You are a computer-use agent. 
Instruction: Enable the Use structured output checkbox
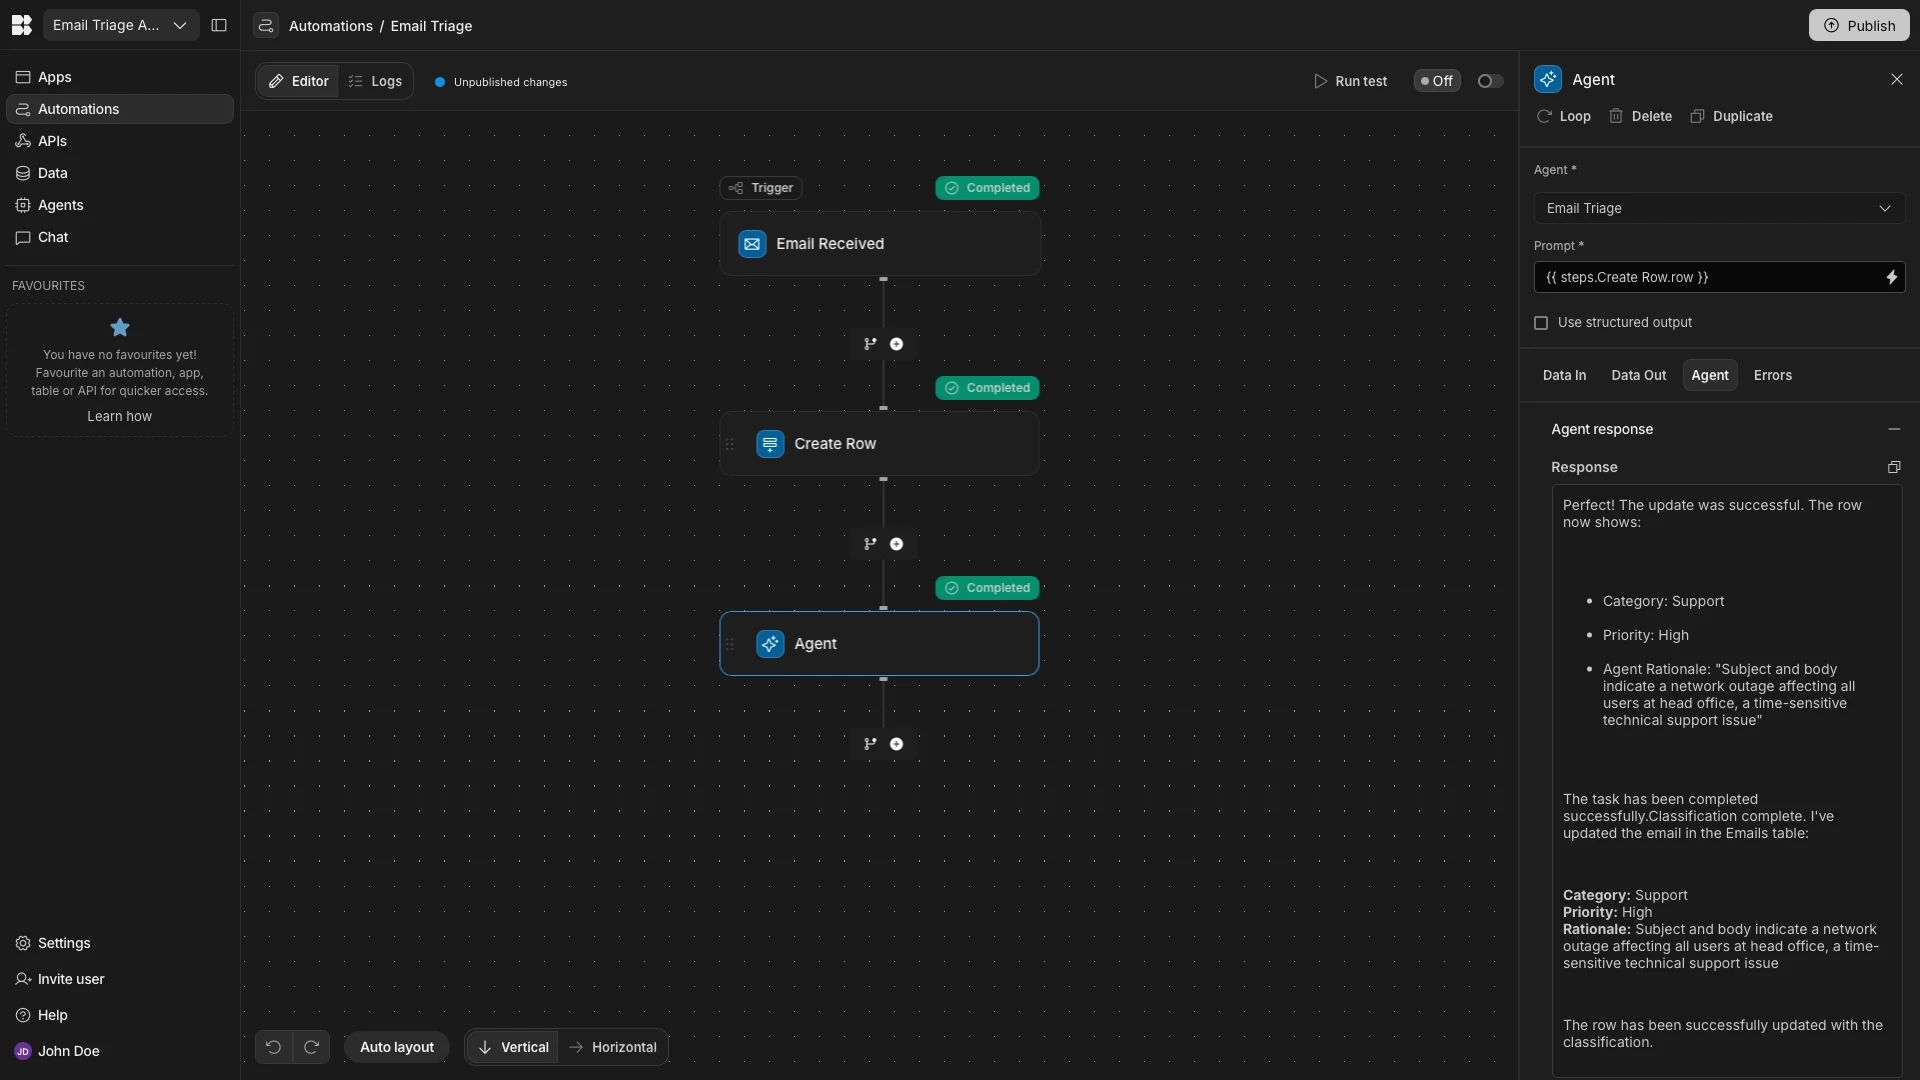1541,323
